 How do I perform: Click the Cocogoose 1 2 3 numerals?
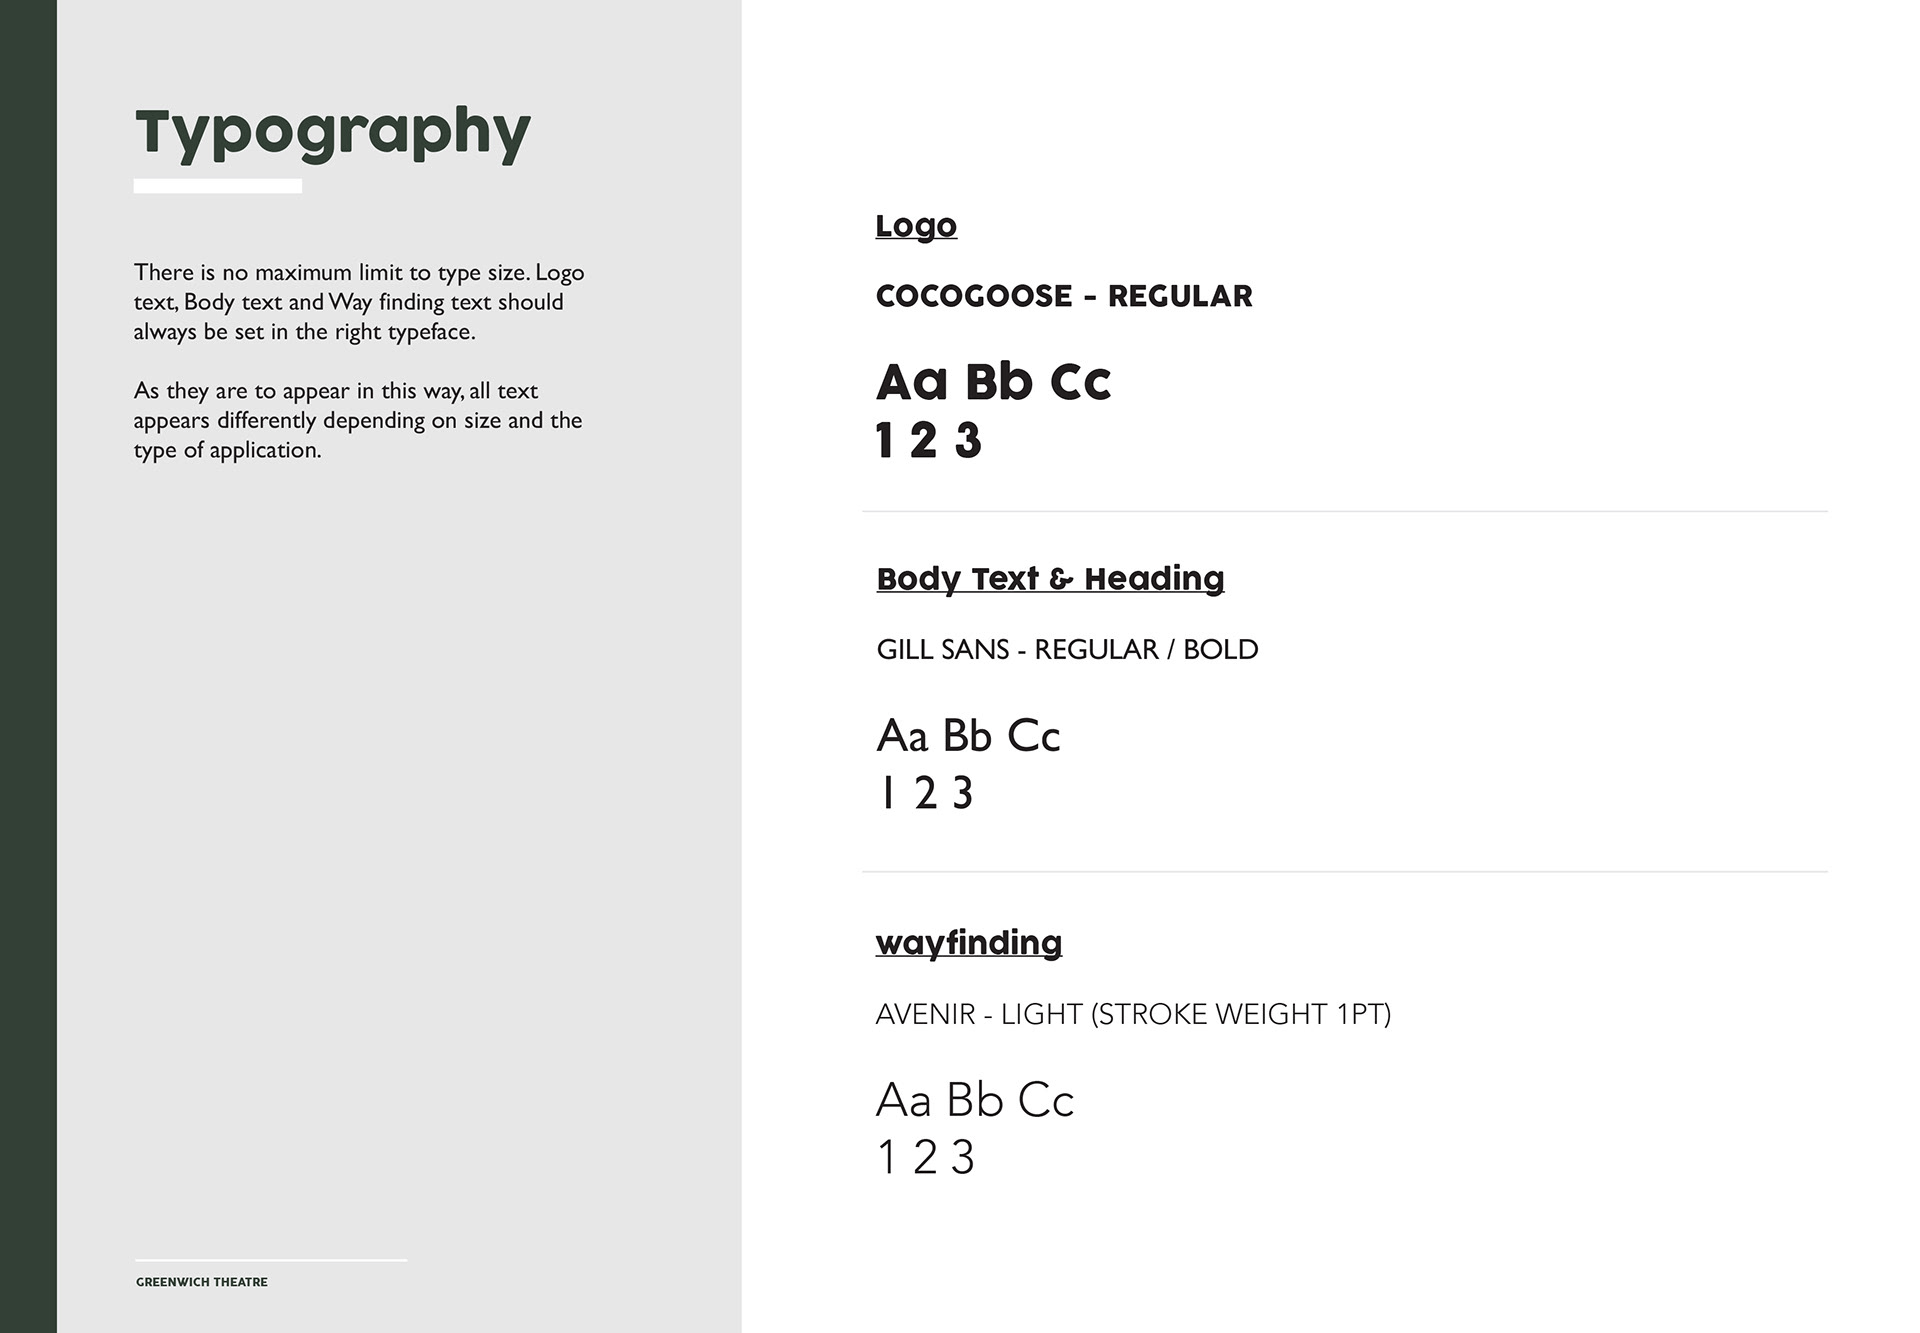point(928,441)
